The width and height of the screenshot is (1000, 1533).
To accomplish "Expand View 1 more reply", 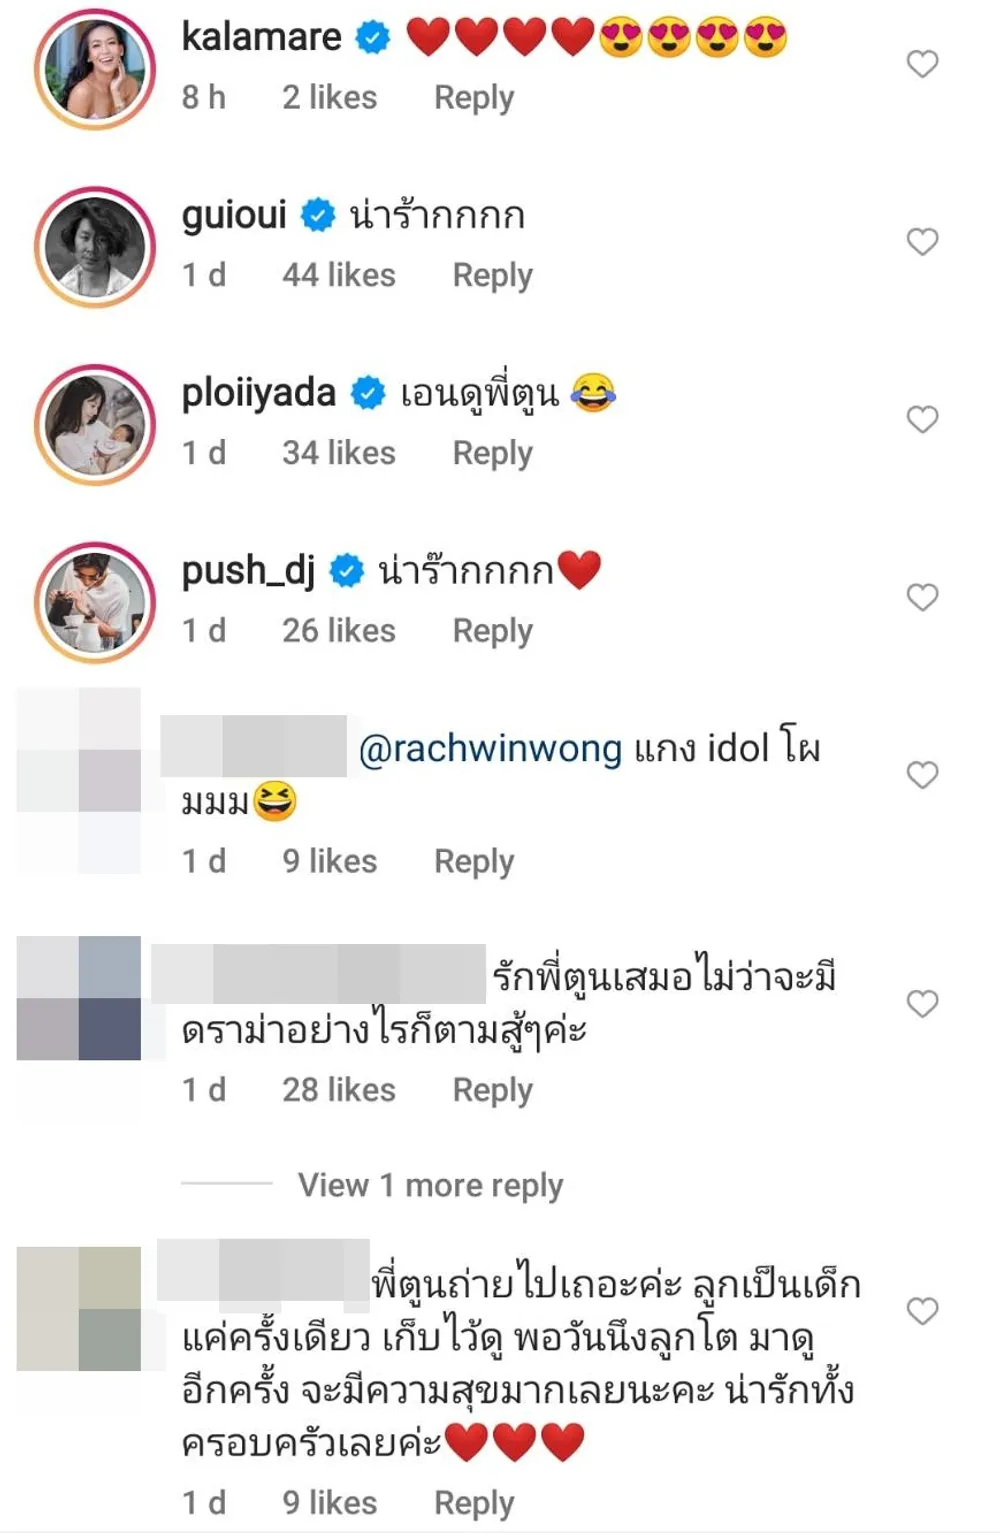I will tap(430, 1185).
